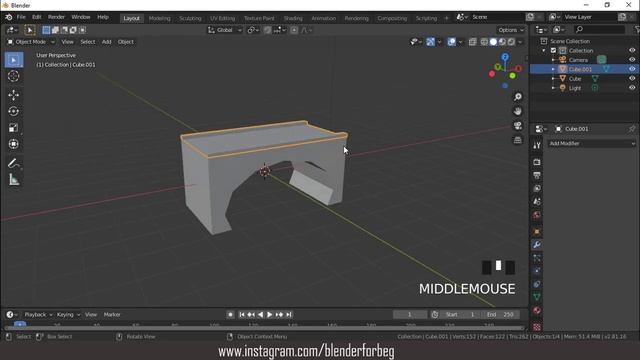Open the Edit menu
Screen dimensions: 640x360
tap(37, 17)
